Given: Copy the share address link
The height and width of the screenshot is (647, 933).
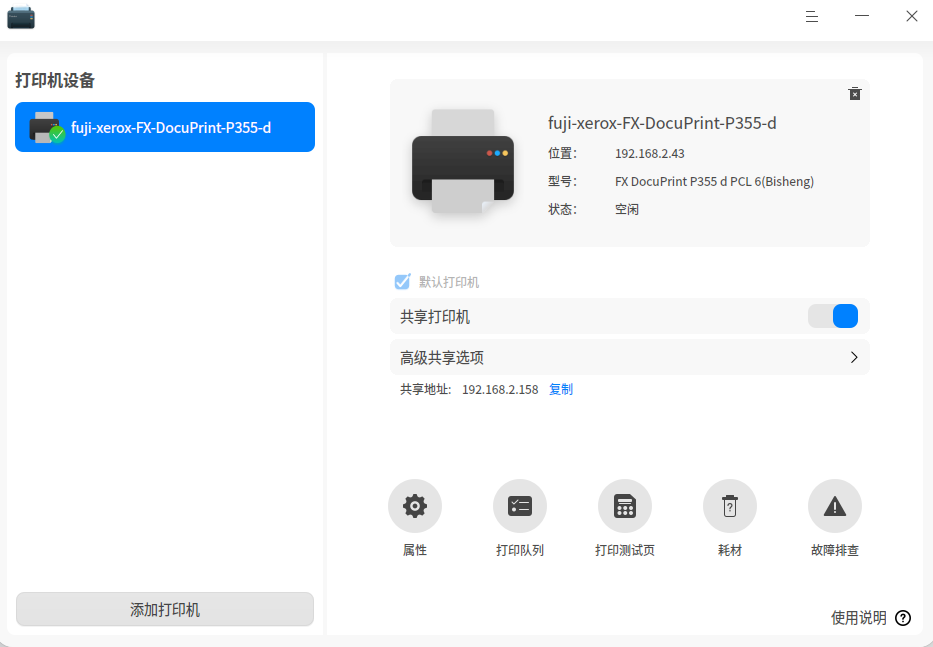Looking at the screenshot, I should pyautogui.click(x=561, y=389).
